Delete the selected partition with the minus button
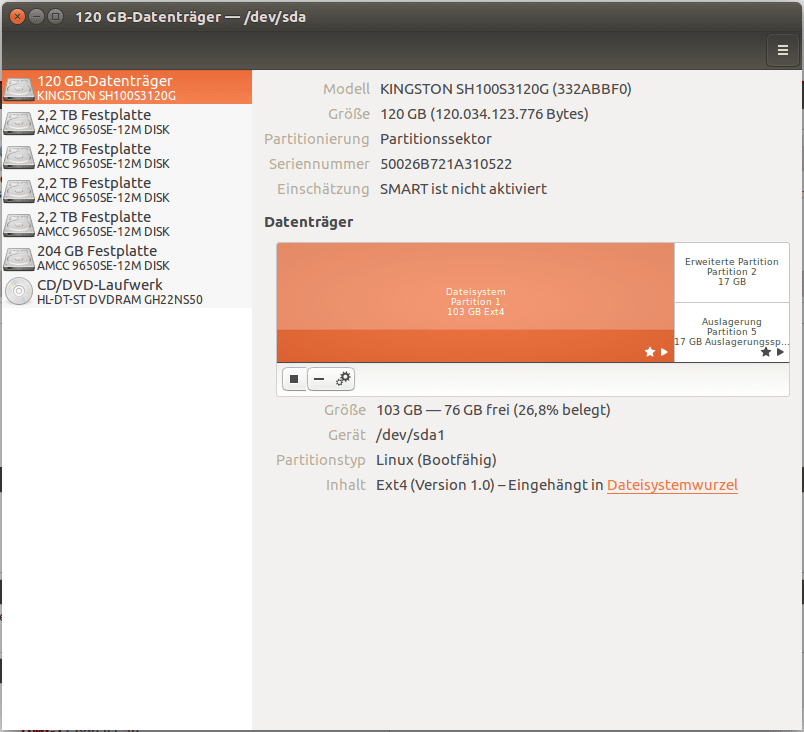Image resolution: width=804 pixels, height=732 pixels. pos(319,379)
